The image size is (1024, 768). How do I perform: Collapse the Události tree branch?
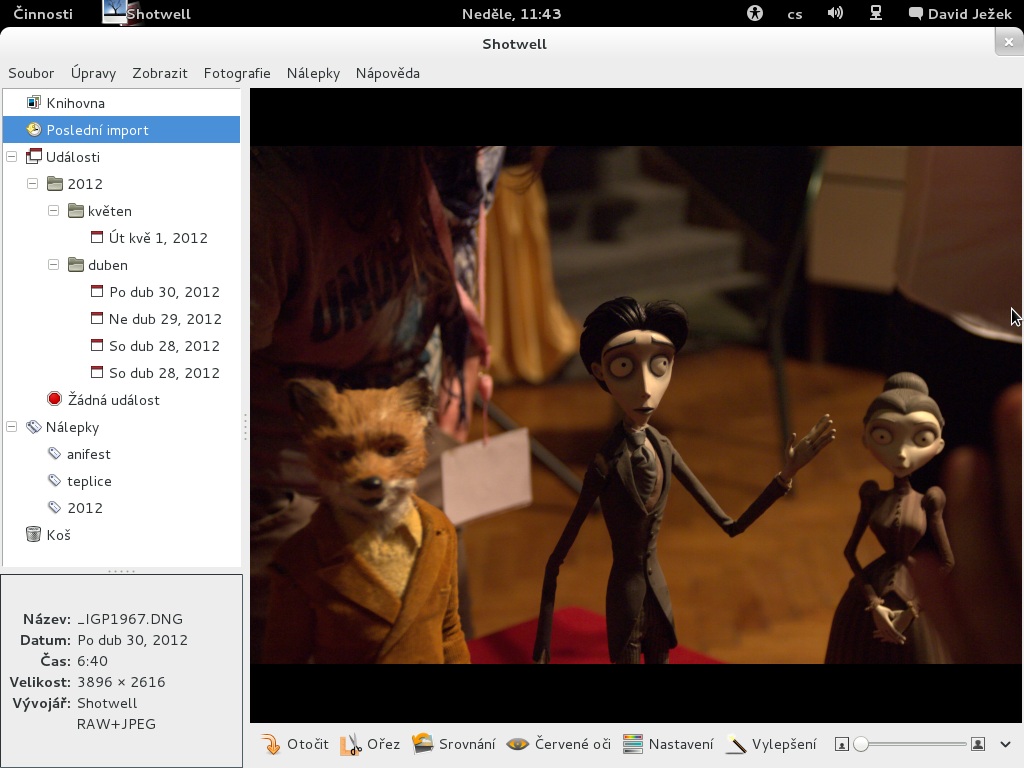click(12, 157)
